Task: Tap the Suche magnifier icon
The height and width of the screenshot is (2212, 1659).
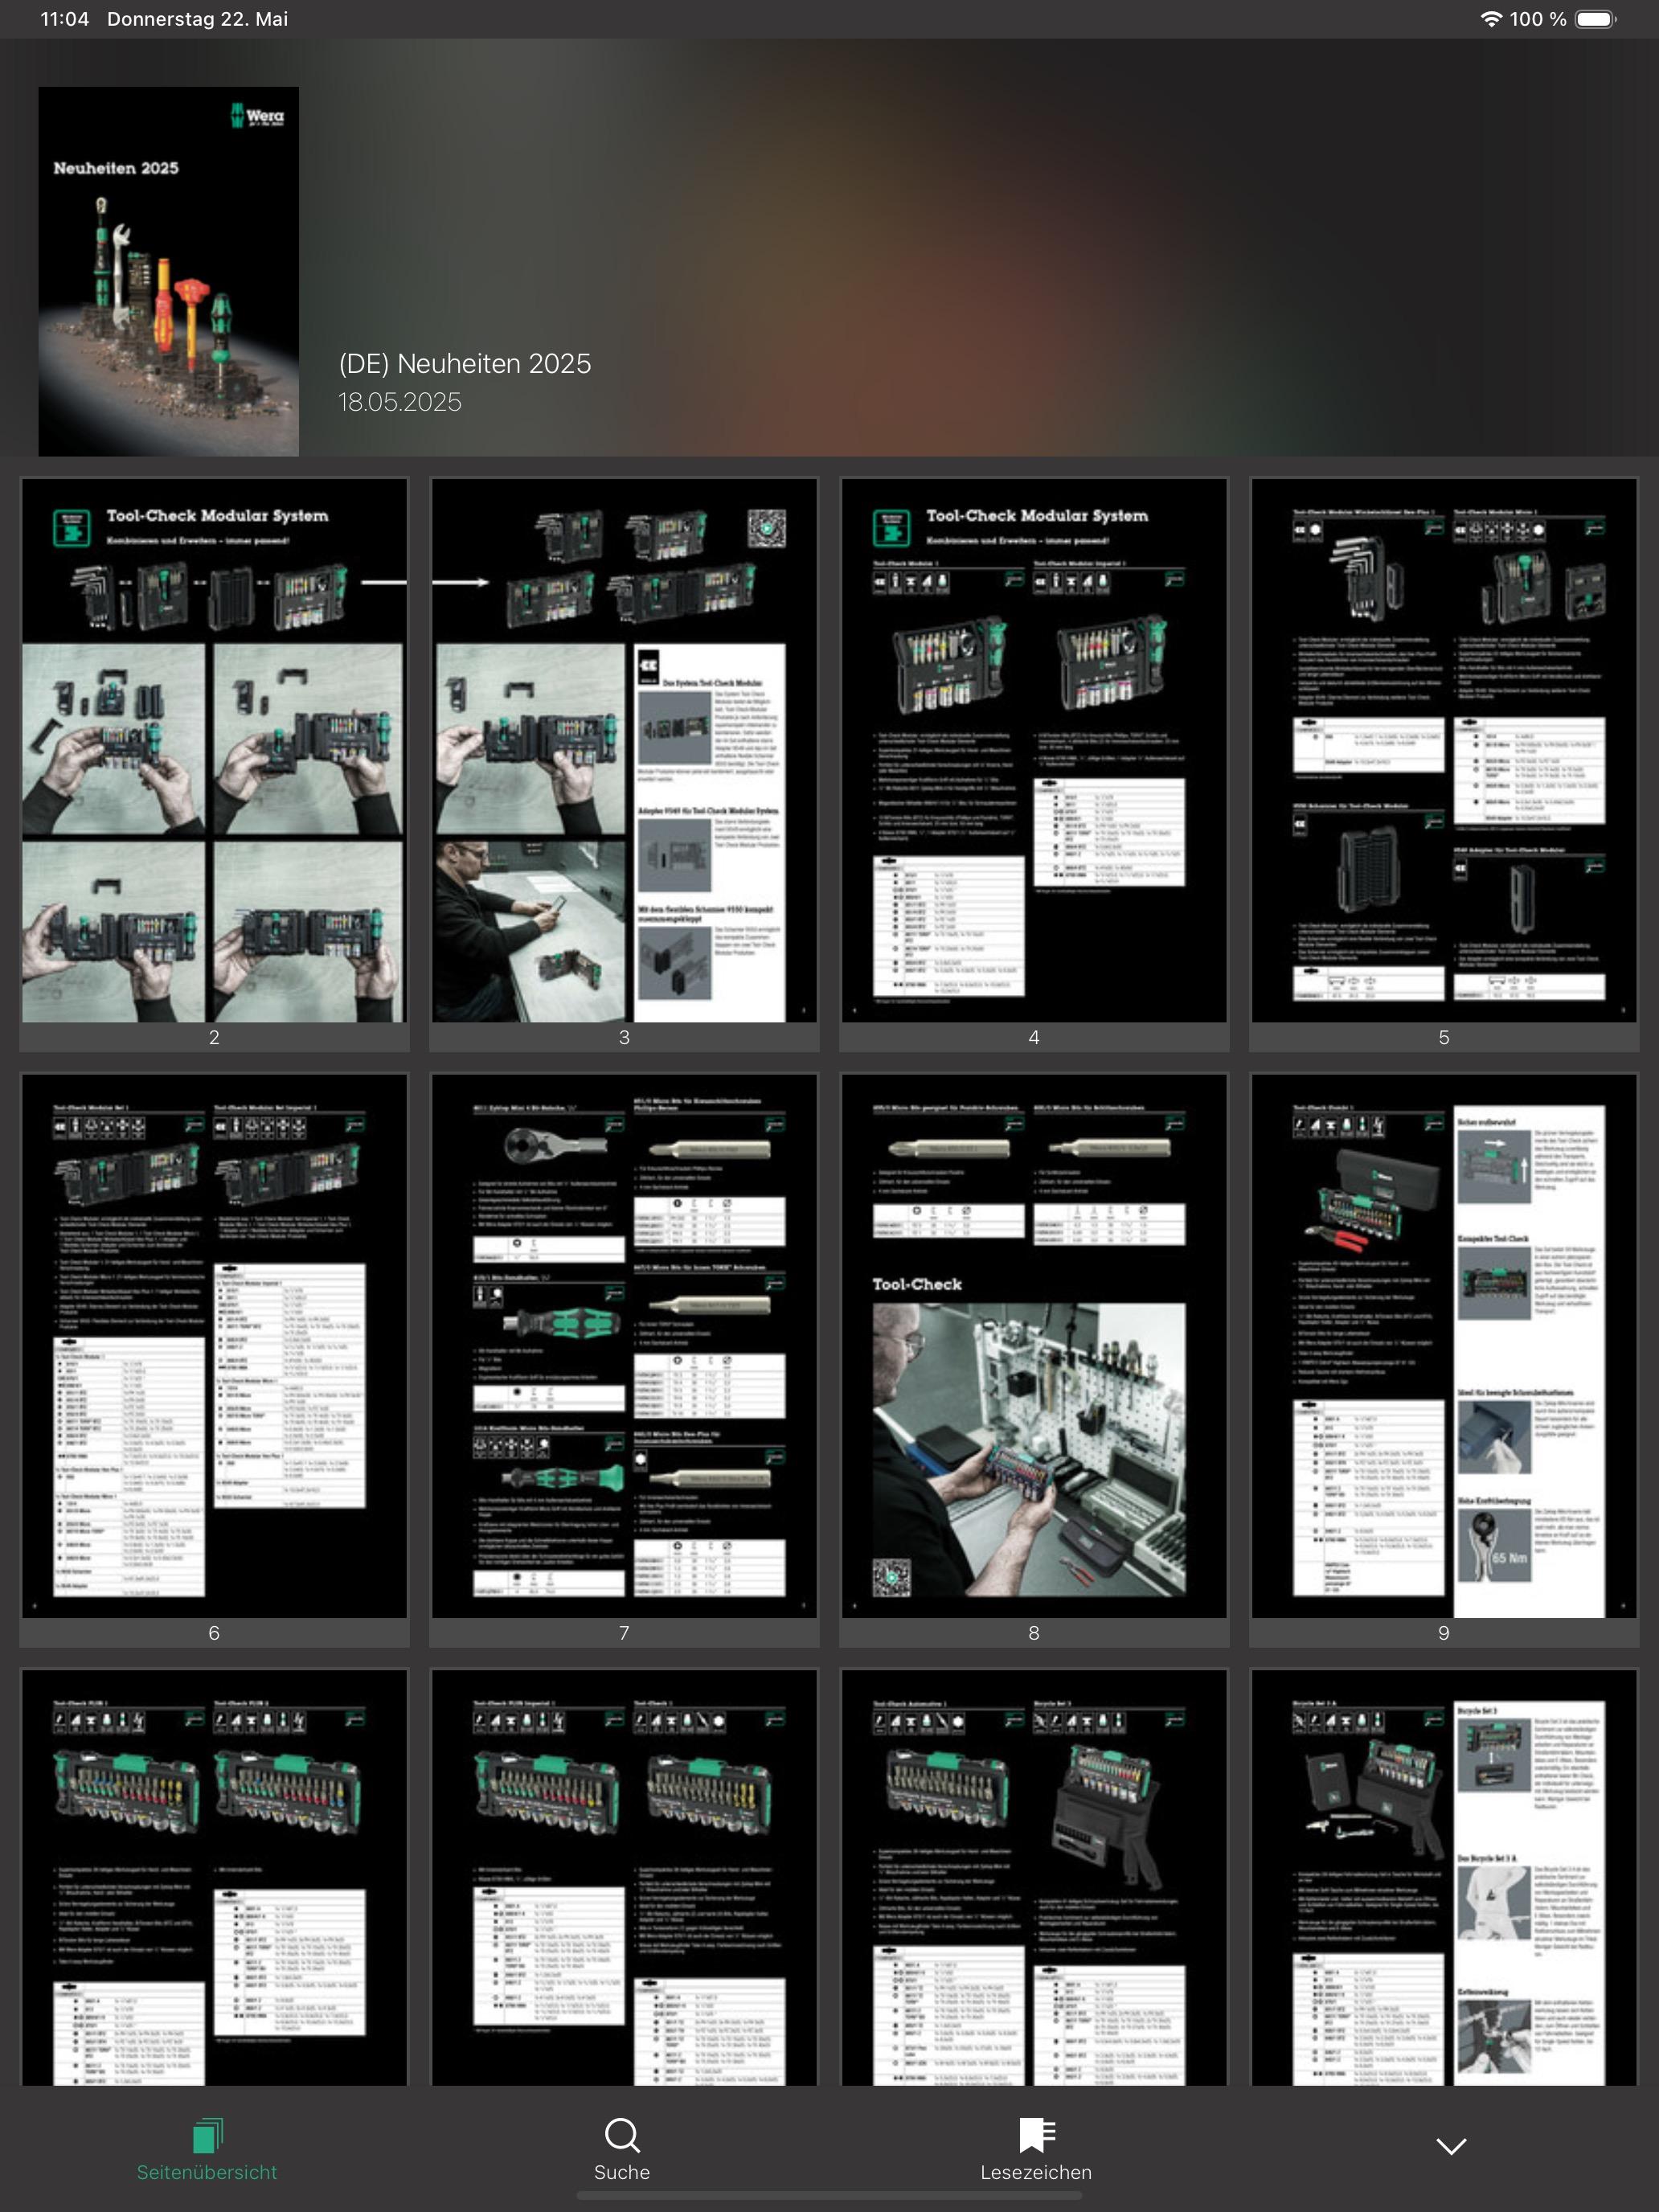Action: [622, 2136]
